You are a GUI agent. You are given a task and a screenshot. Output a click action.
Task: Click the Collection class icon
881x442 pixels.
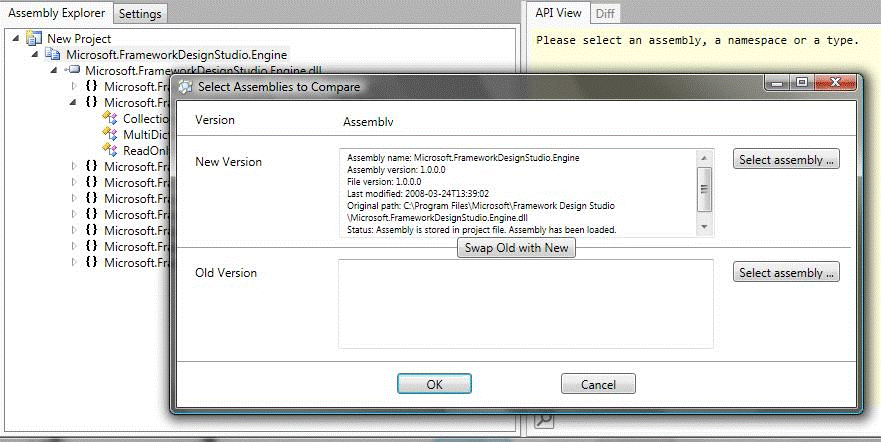109,118
